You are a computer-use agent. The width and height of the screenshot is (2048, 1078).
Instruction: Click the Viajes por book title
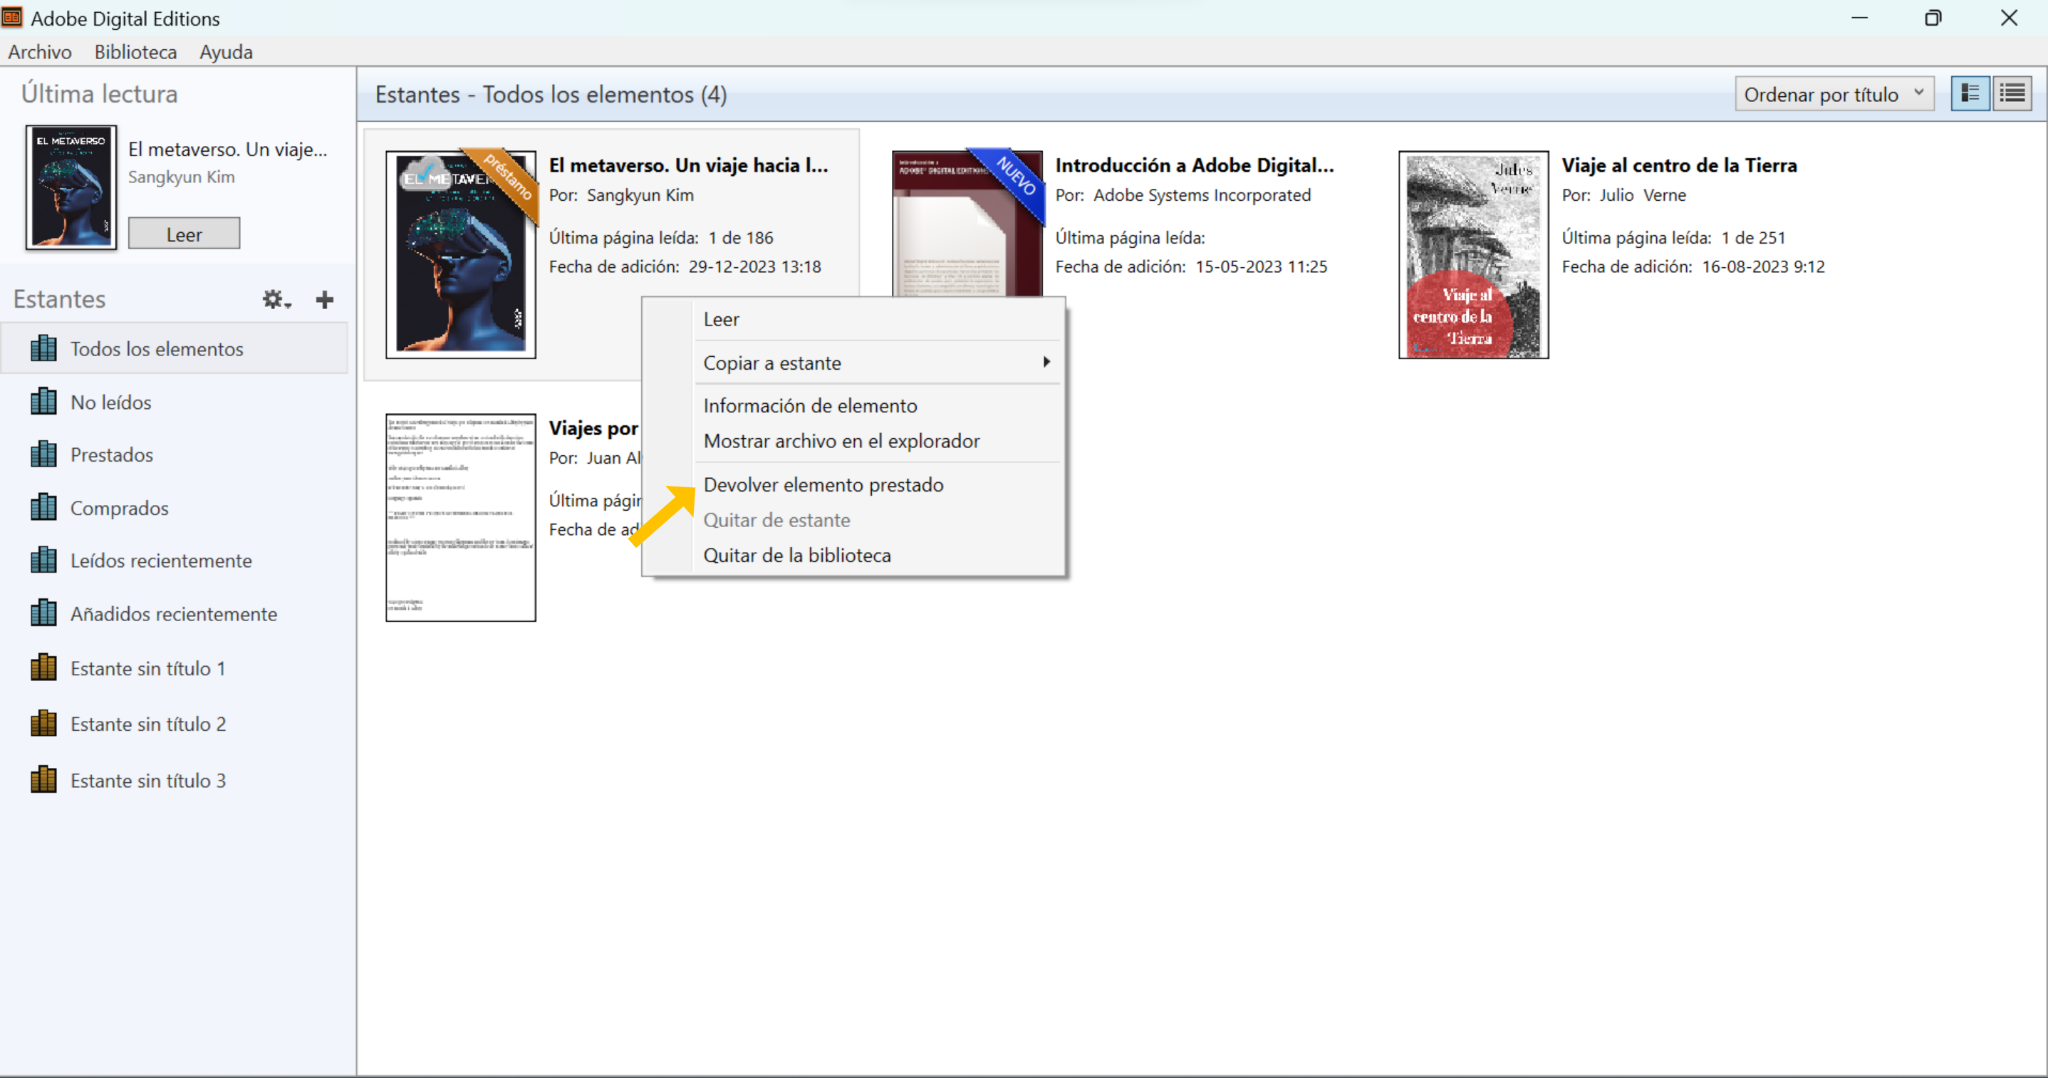594,428
